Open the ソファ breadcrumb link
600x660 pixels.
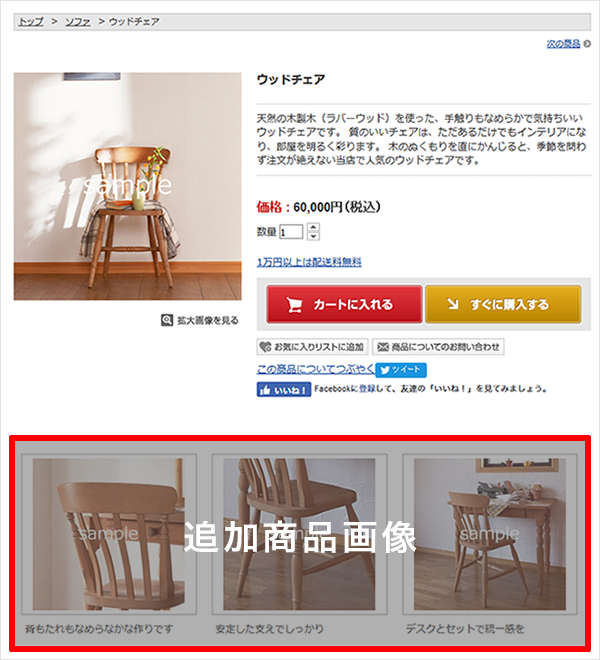[77, 21]
